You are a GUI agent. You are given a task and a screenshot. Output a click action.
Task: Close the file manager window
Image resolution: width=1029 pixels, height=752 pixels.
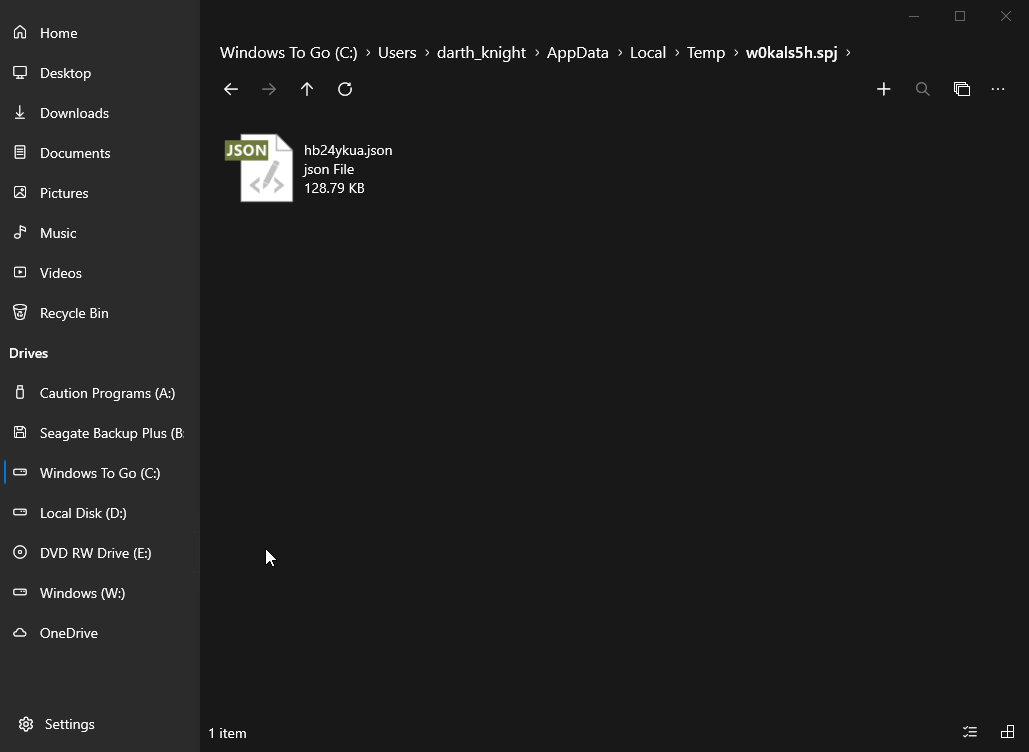coord(1006,16)
